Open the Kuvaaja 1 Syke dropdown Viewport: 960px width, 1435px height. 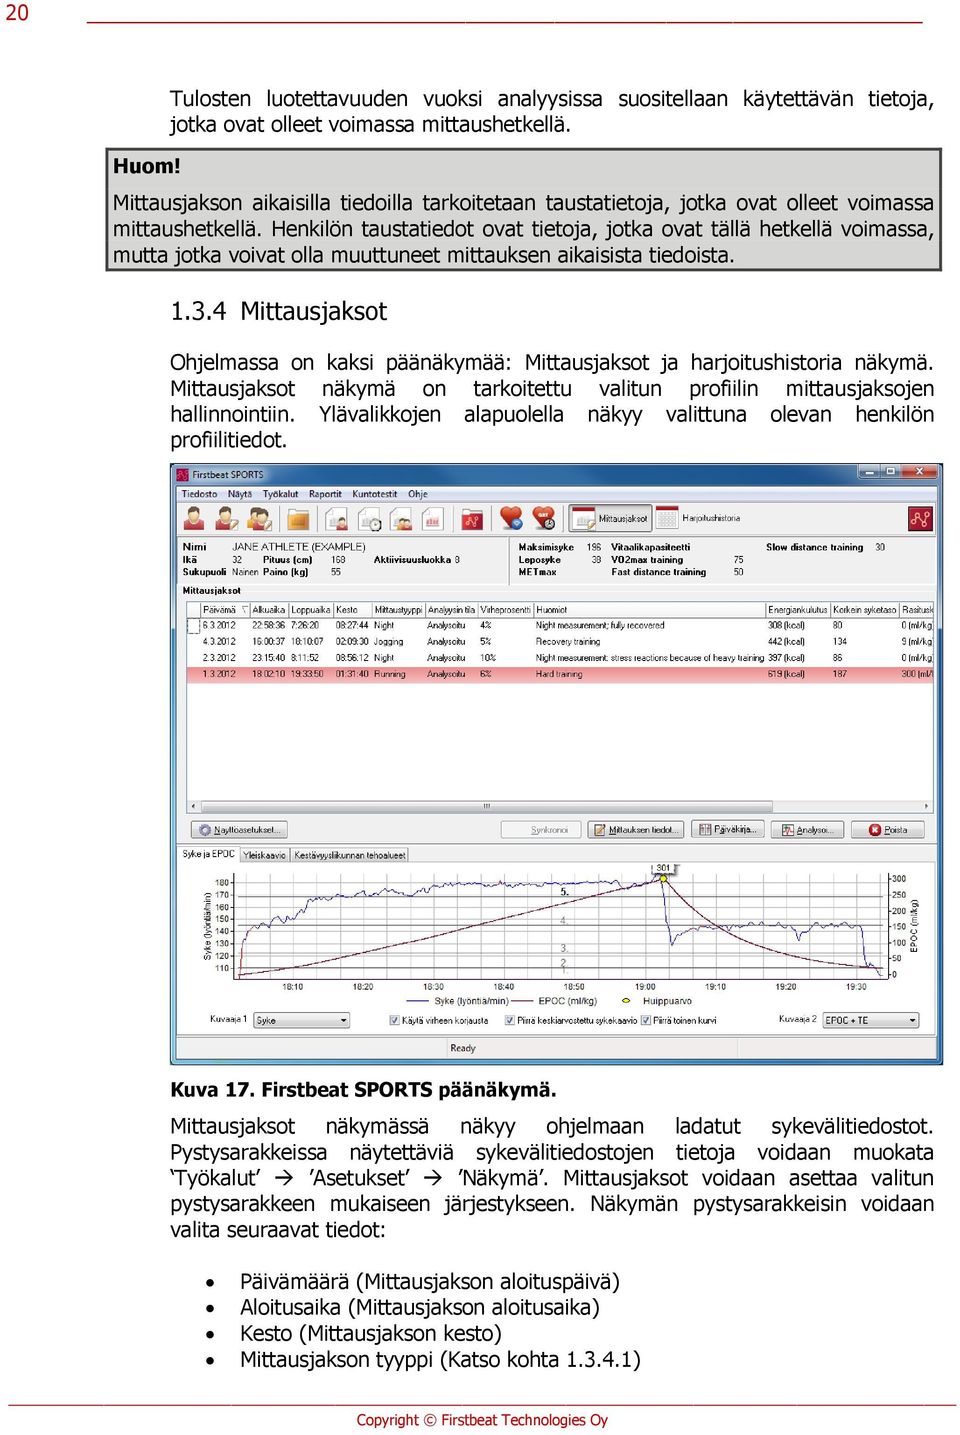[x=302, y=1020]
